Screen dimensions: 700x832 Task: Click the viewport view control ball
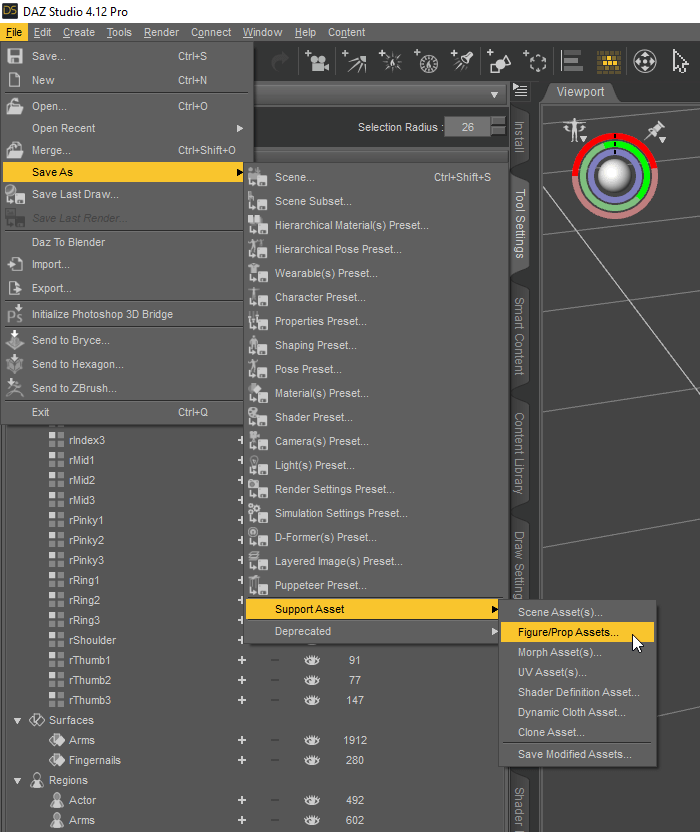[x=615, y=176]
